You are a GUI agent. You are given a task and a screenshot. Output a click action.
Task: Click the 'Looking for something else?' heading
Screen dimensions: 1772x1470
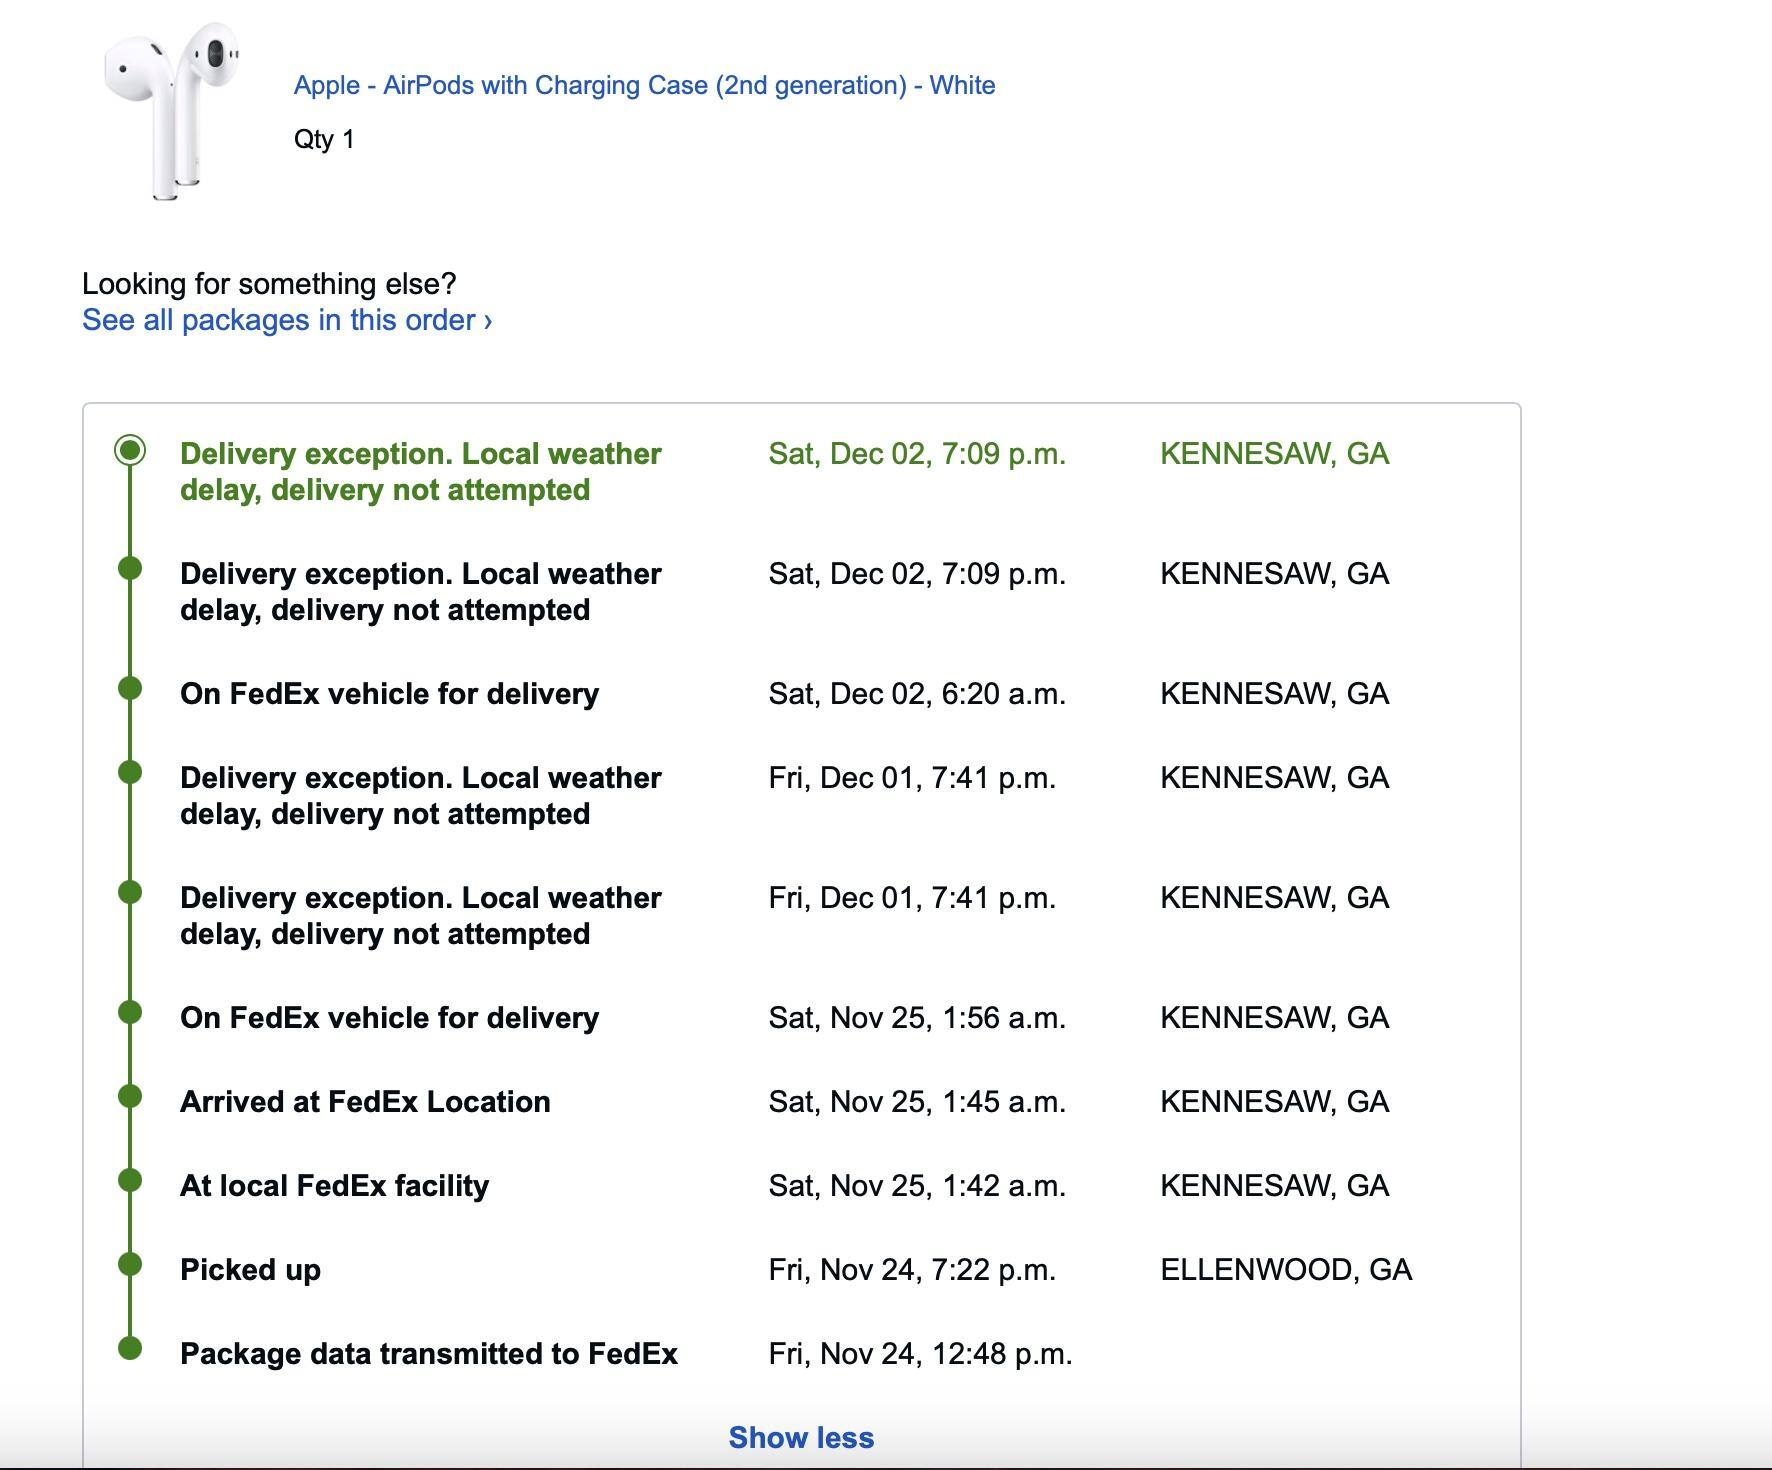(x=269, y=284)
